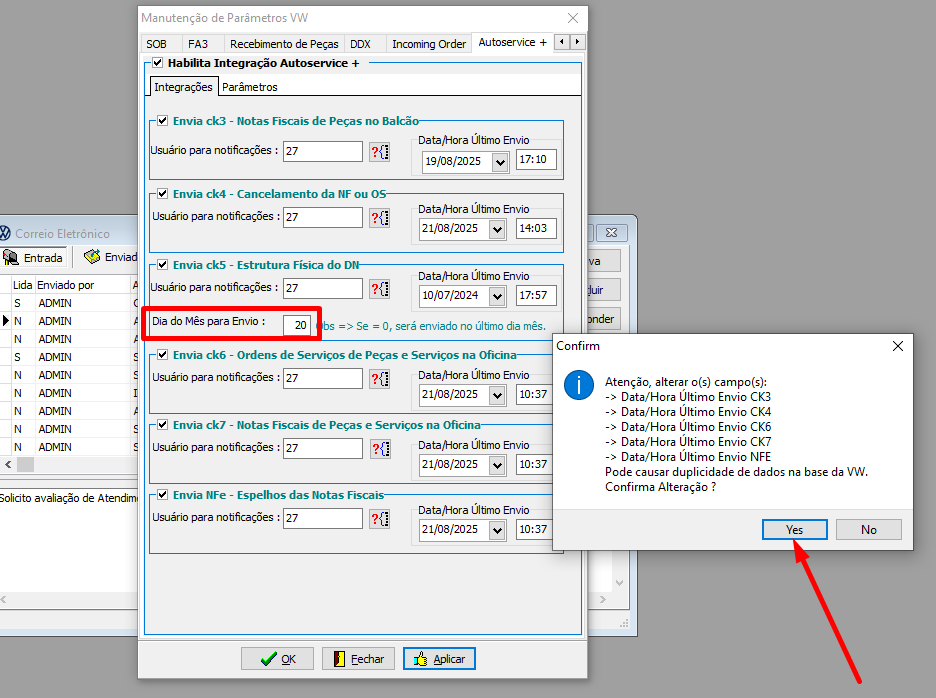This screenshot has width=936, height=698.
Task: Open user lookup icon for ck7 notifications
Action: pyautogui.click(x=380, y=448)
